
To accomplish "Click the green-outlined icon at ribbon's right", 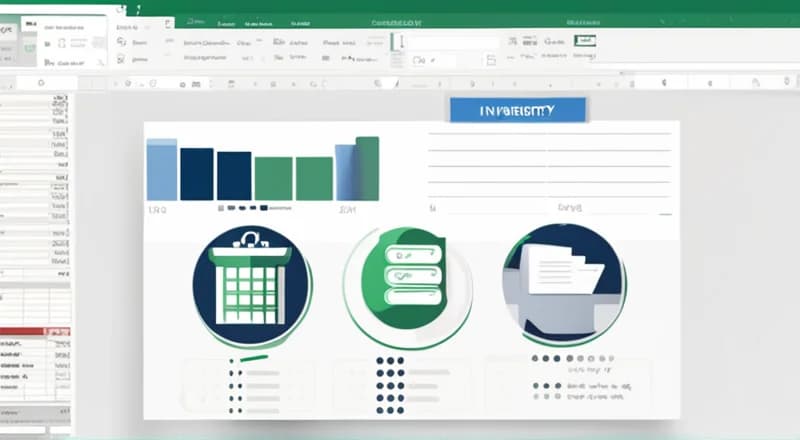I will pyautogui.click(x=583, y=41).
